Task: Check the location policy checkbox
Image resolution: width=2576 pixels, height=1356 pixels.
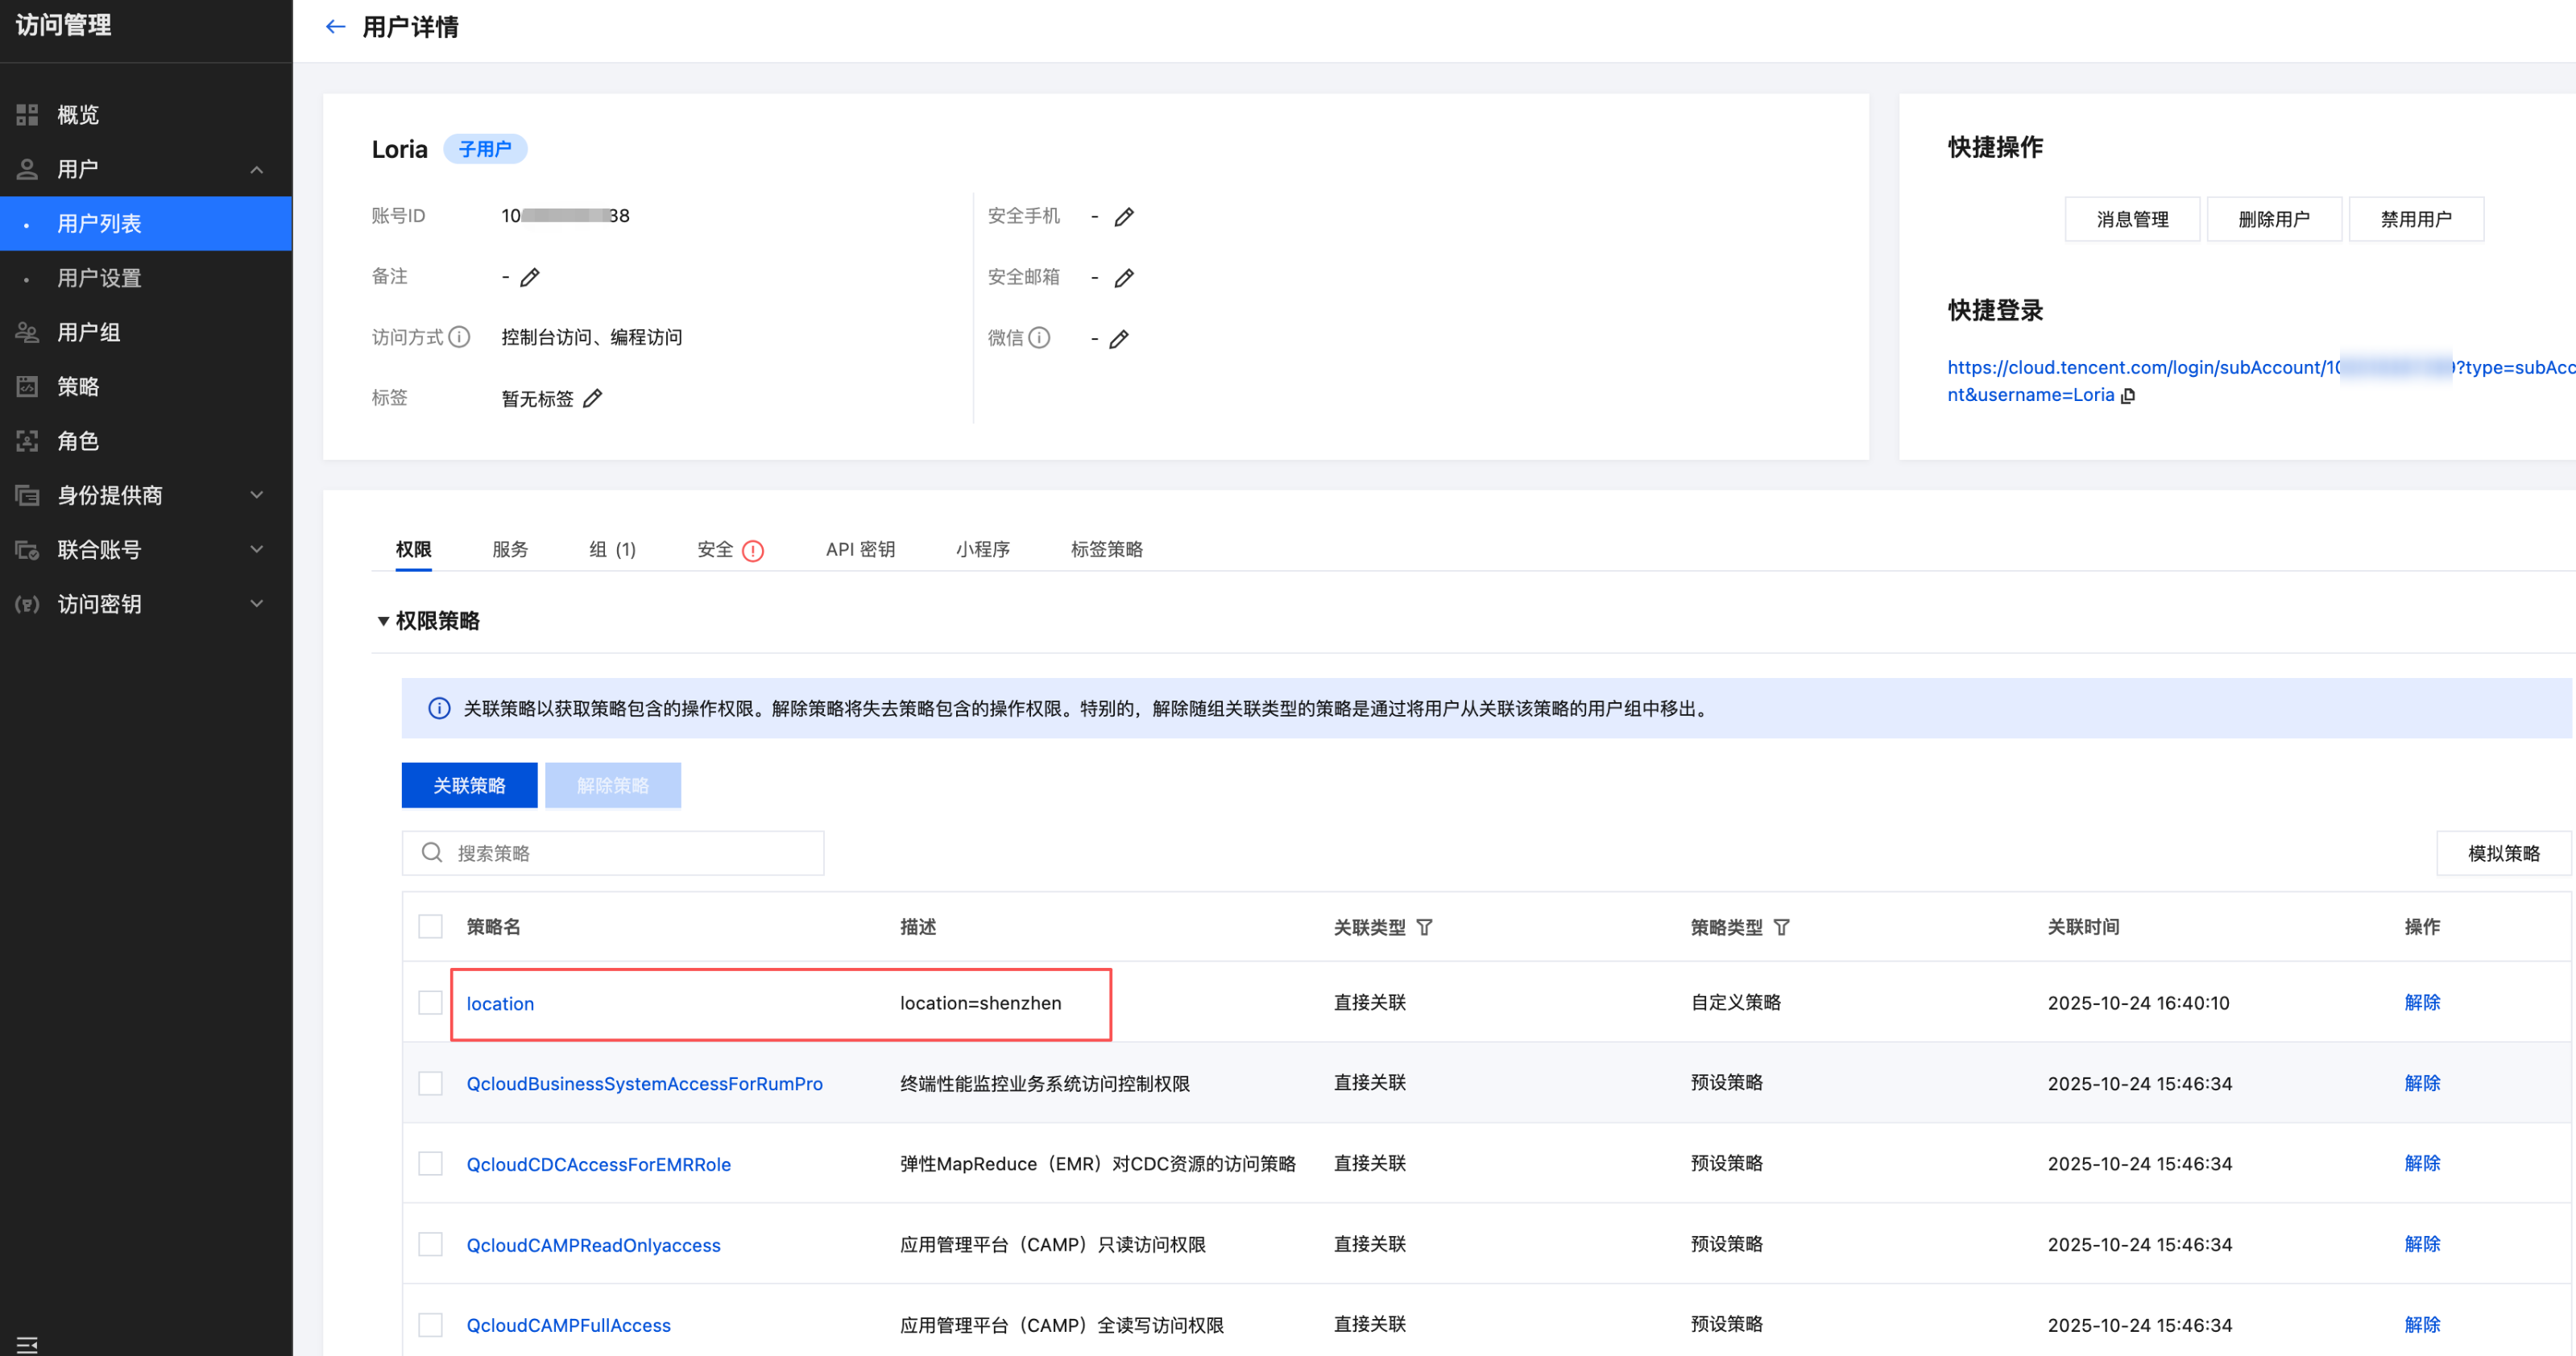Action: (430, 1002)
